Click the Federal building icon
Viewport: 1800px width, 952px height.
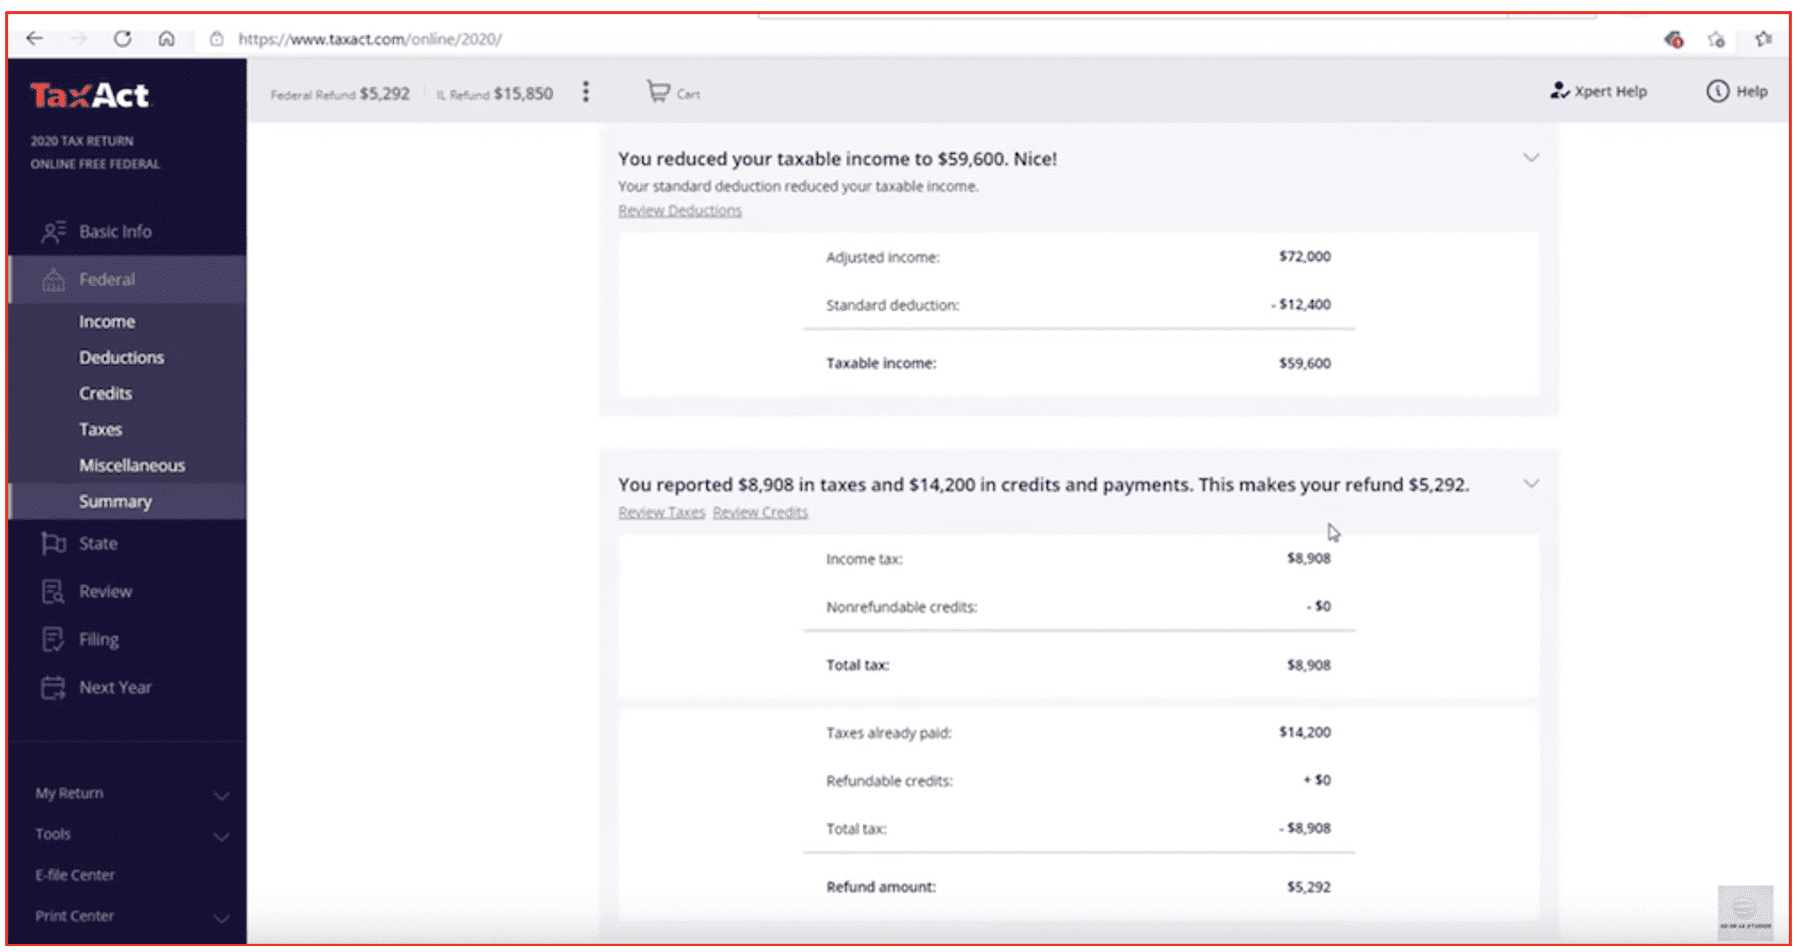tap(54, 280)
